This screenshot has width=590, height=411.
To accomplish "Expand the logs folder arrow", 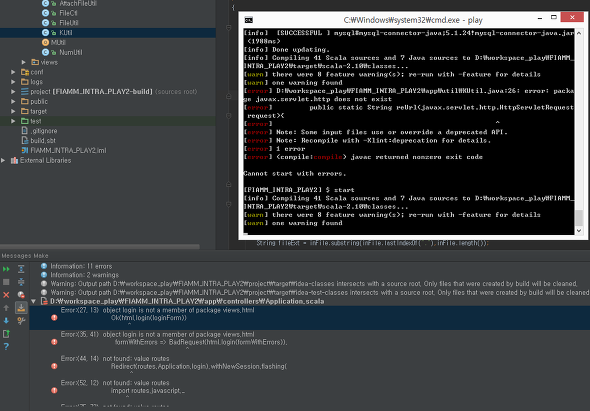I will 13,82.
